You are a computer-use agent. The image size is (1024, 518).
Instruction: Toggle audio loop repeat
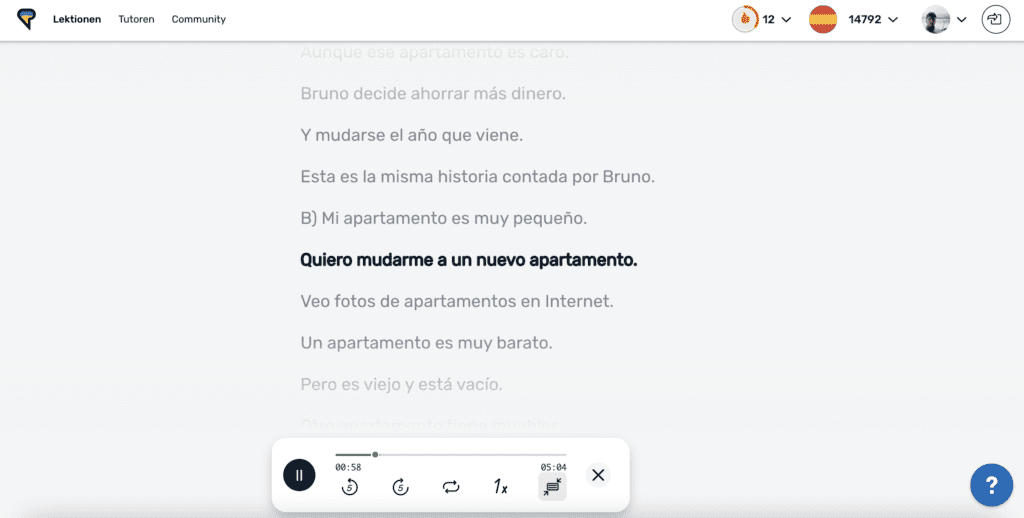click(451, 487)
